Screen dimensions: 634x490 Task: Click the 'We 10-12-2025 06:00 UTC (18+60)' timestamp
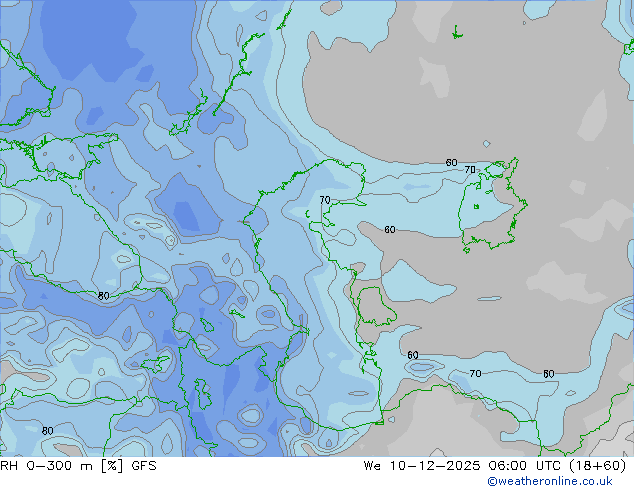pyautogui.click(x=495, y=466)
